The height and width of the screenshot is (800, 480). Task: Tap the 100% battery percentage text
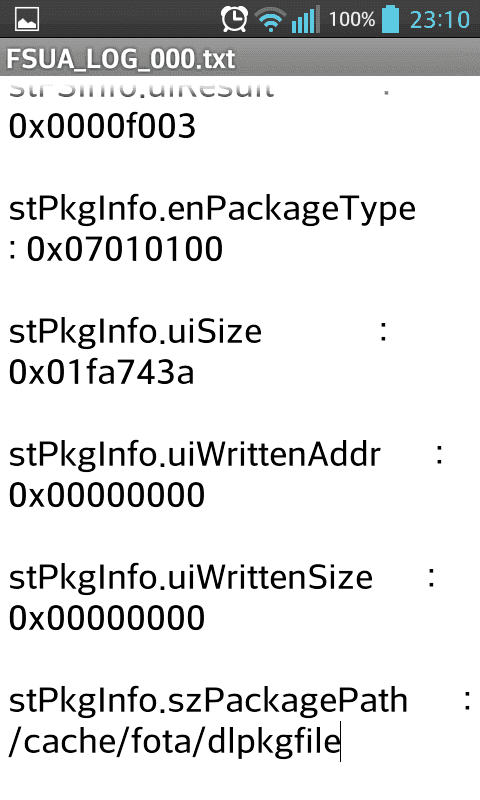352,20
